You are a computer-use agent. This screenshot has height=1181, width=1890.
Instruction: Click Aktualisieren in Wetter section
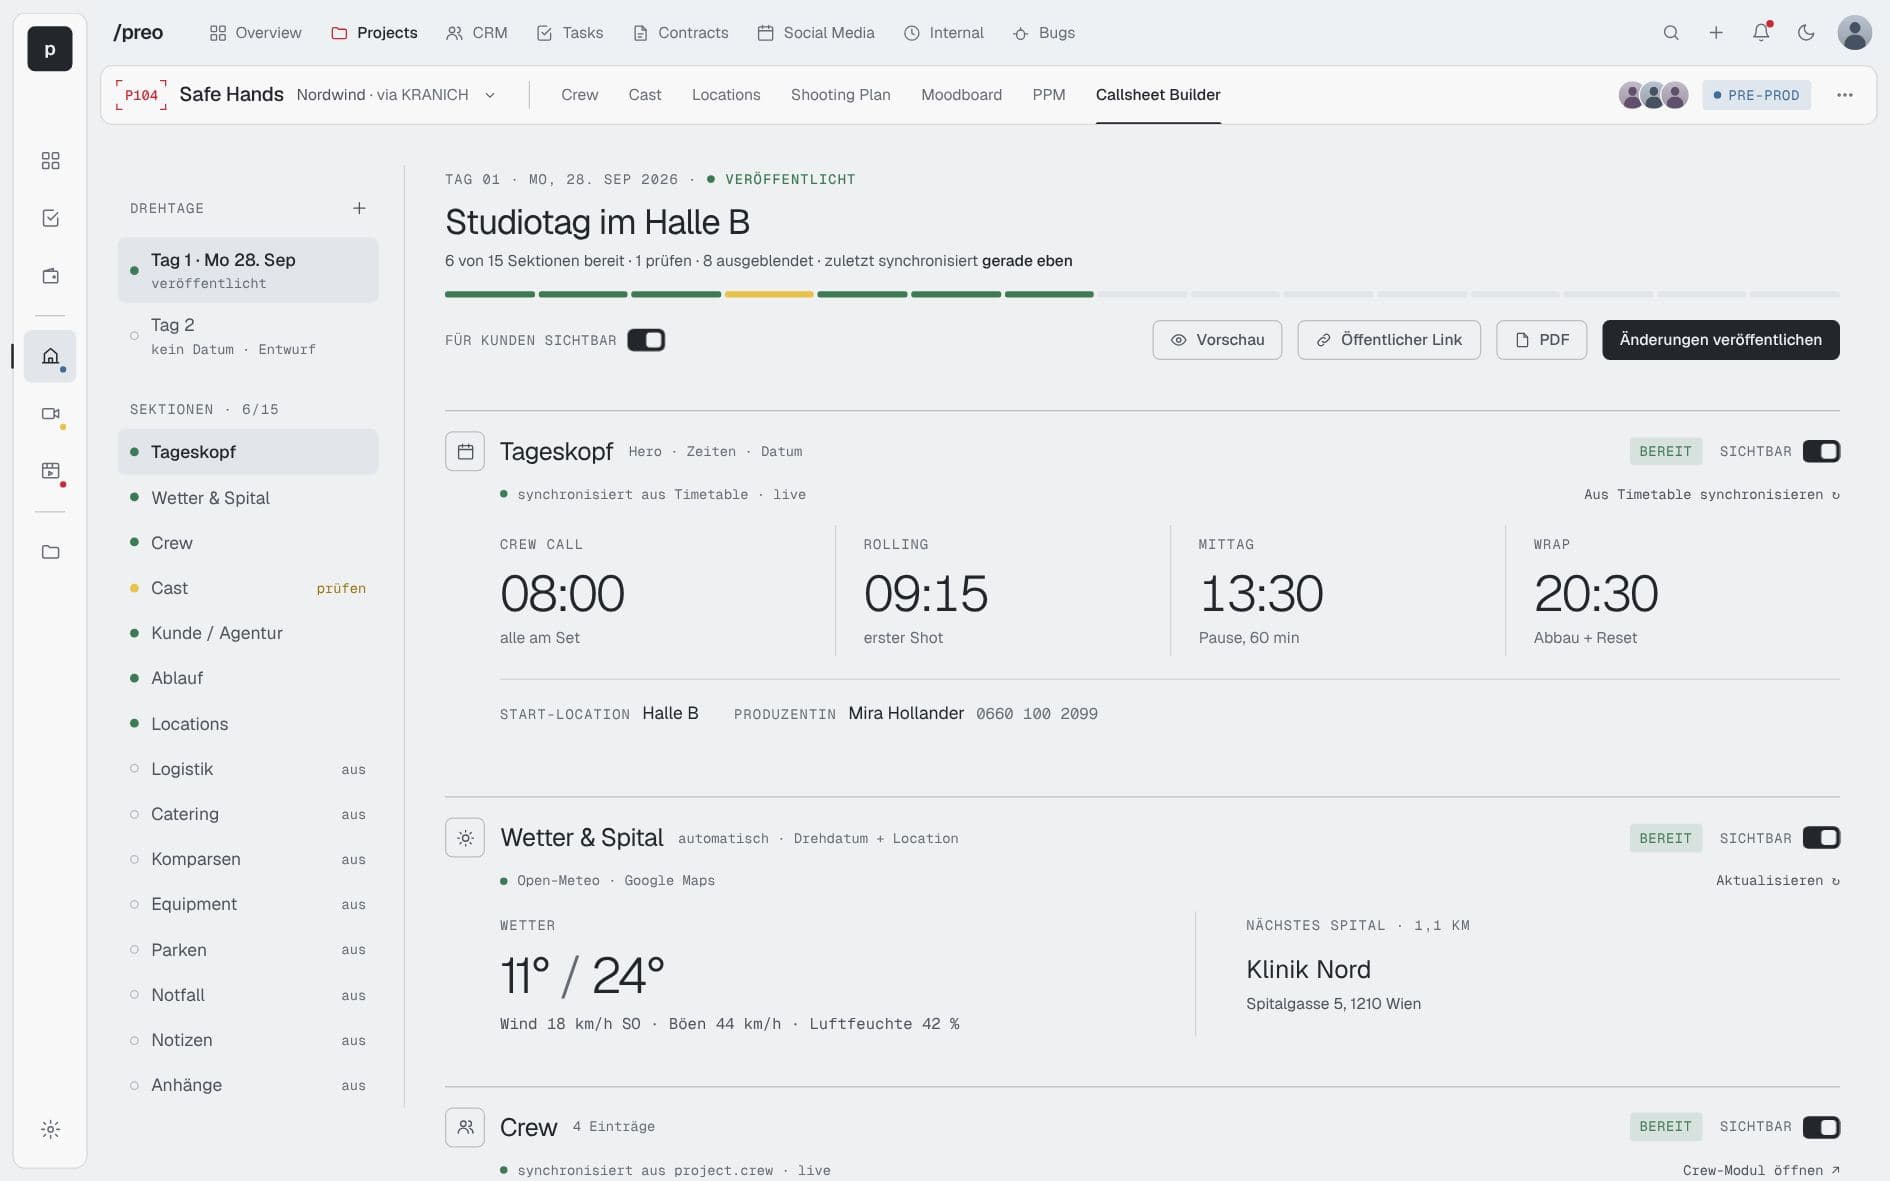pyautogui.click(x=1777, y=881)
